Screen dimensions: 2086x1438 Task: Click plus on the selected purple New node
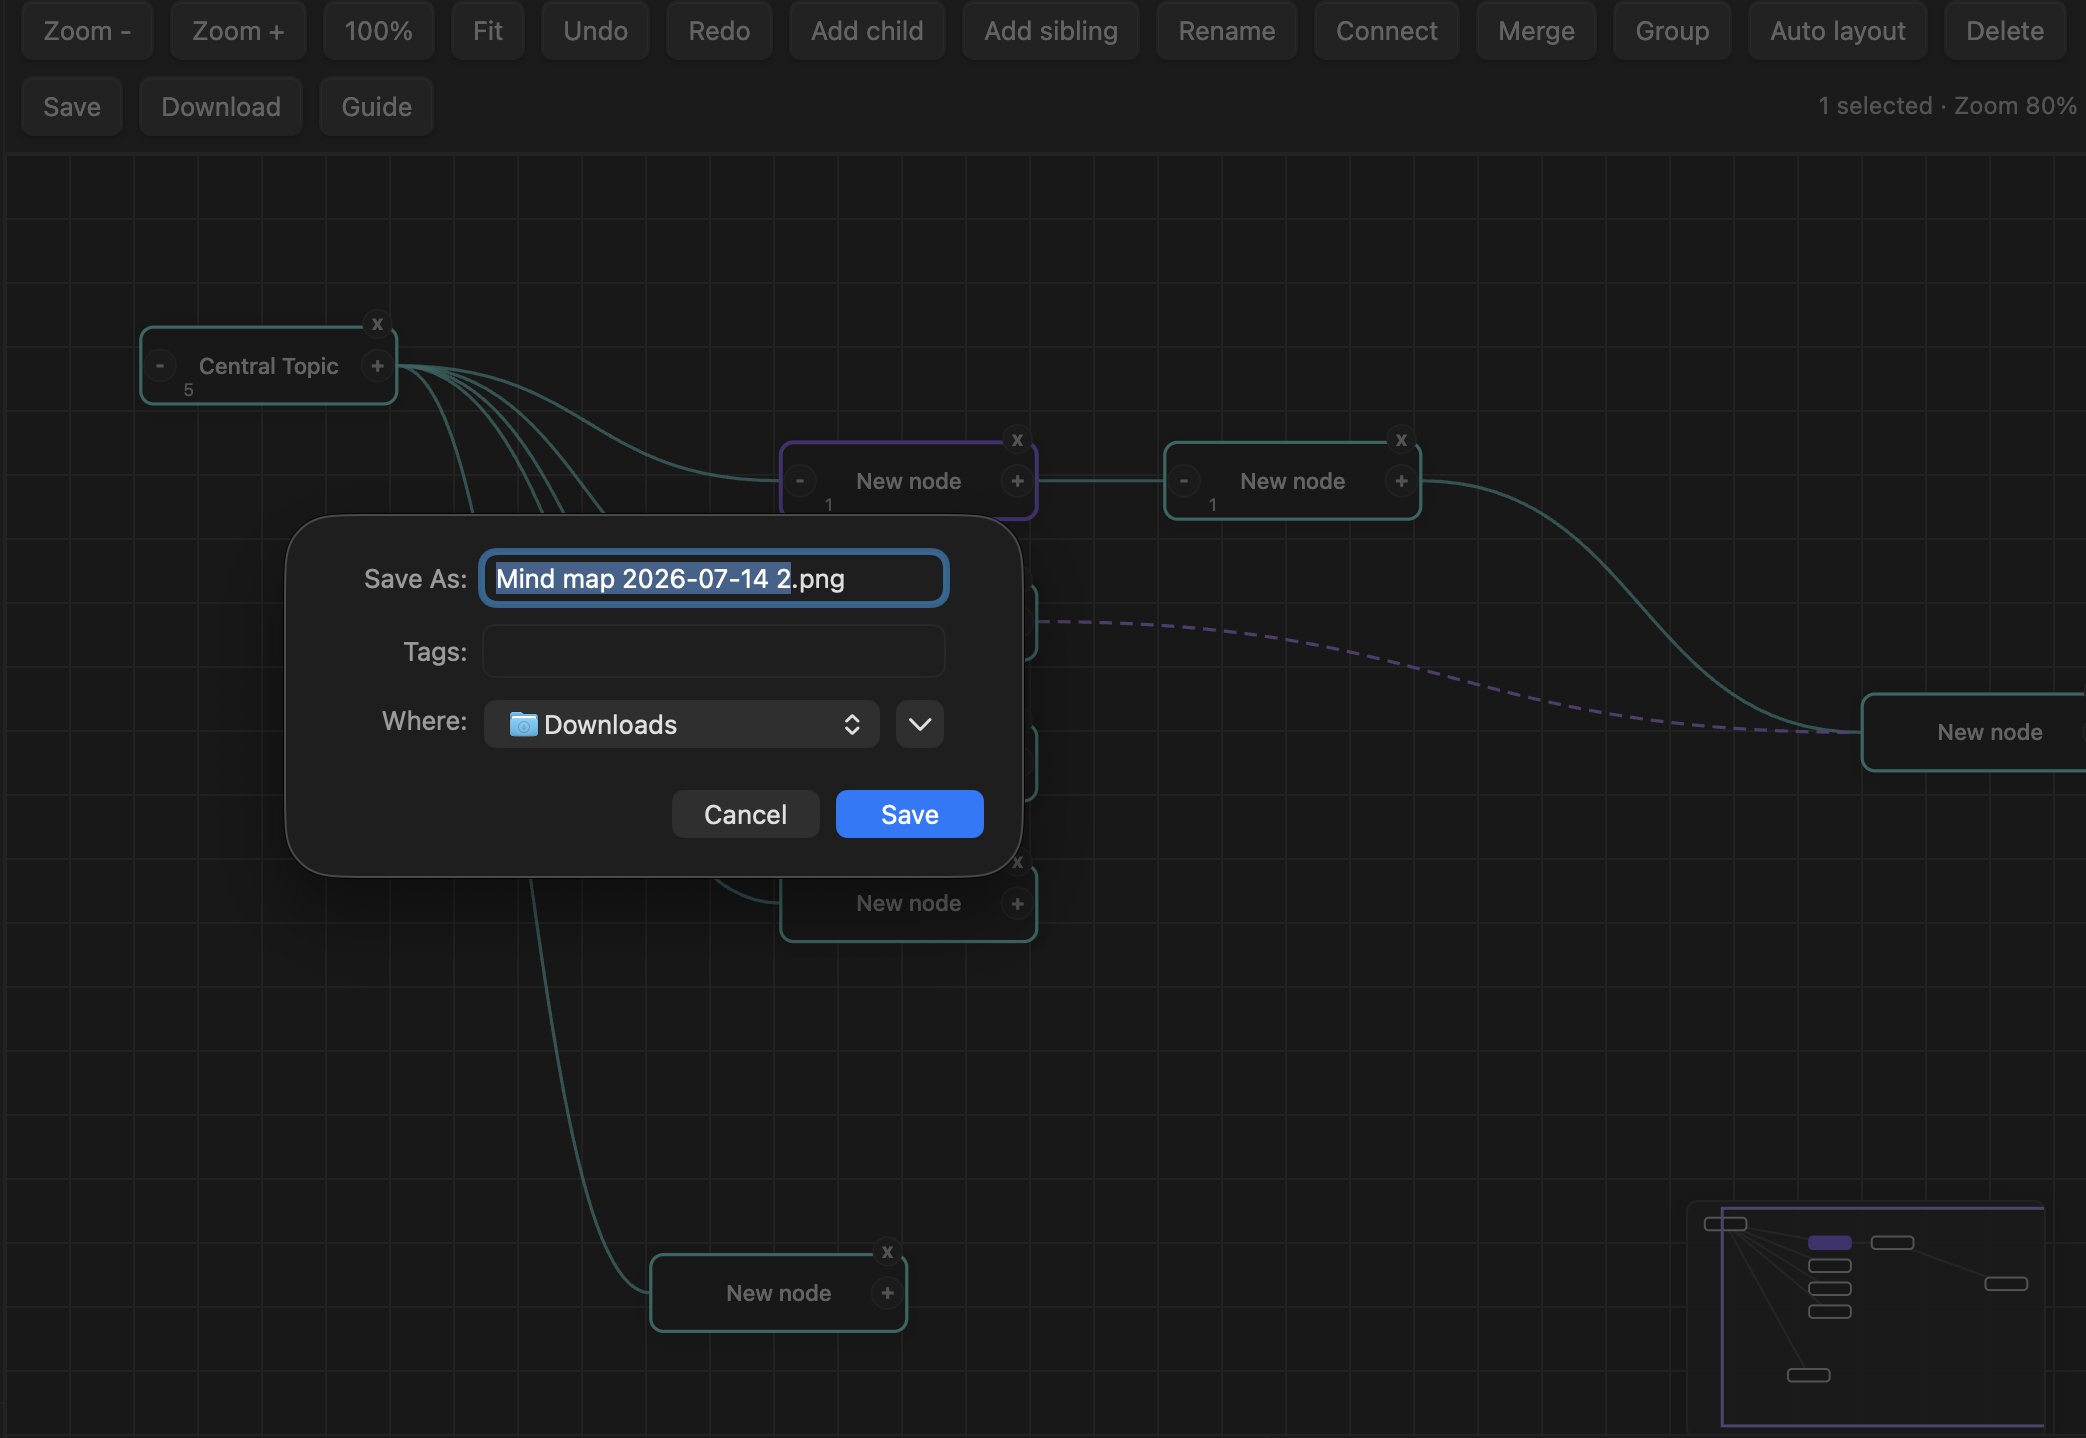click(1018, 481)
